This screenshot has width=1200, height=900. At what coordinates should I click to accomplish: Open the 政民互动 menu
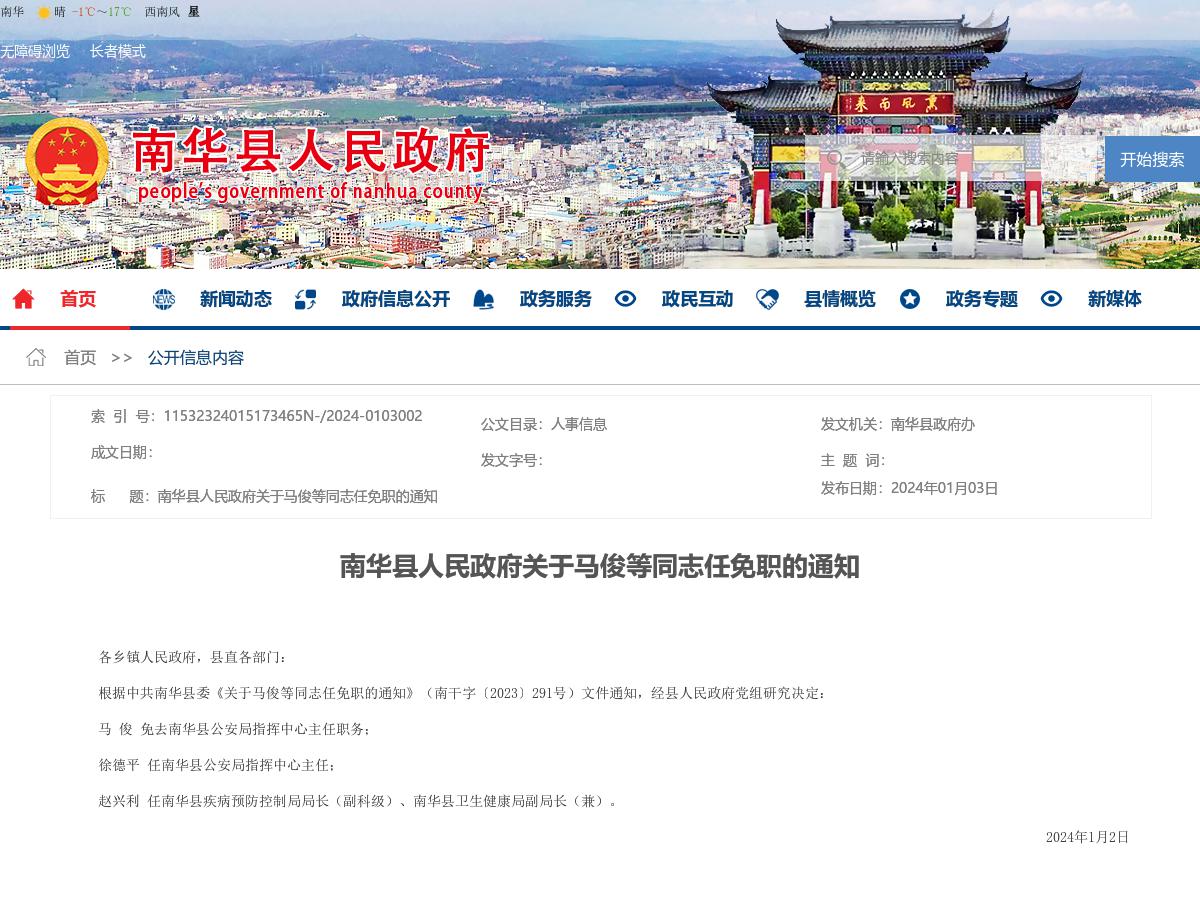tap(697, 299)
